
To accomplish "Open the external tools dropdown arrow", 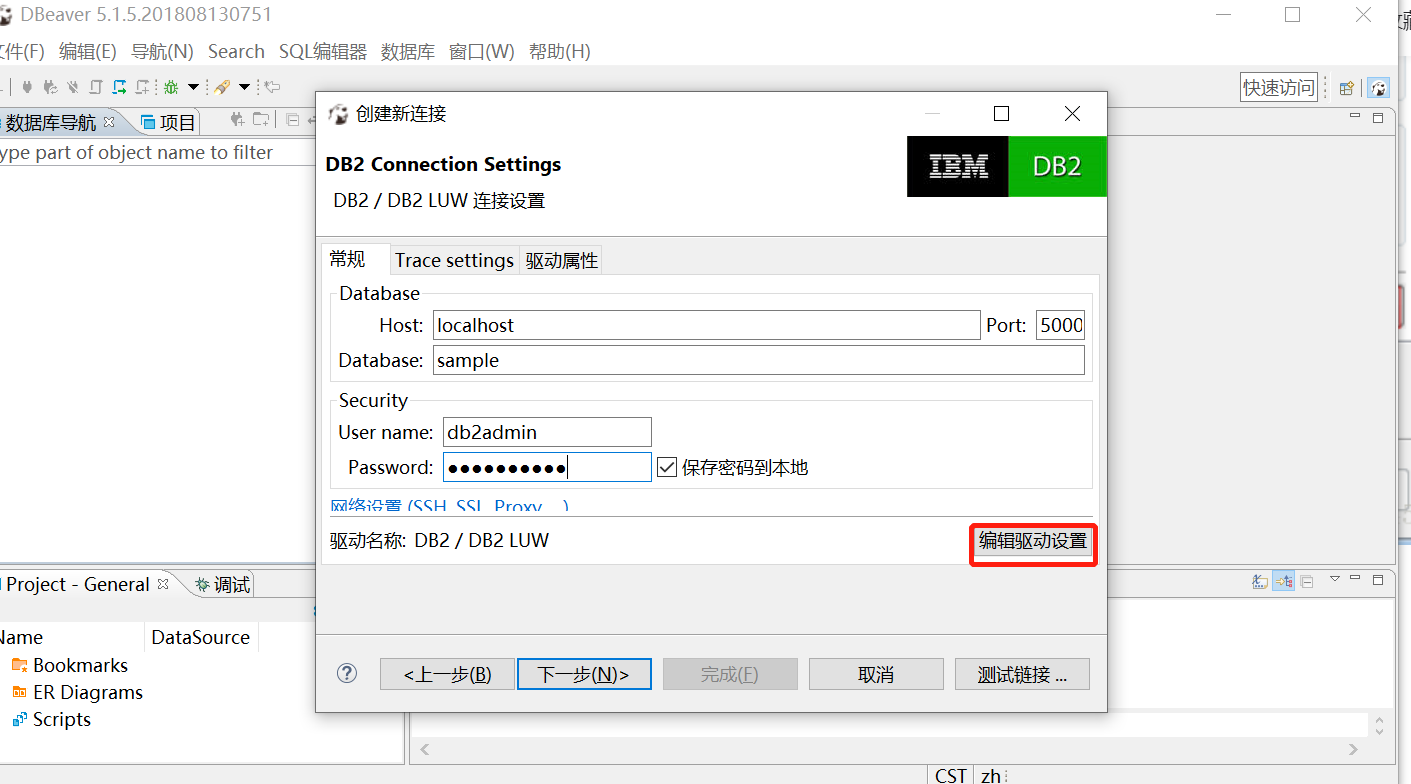I will (x=243, y=87).
